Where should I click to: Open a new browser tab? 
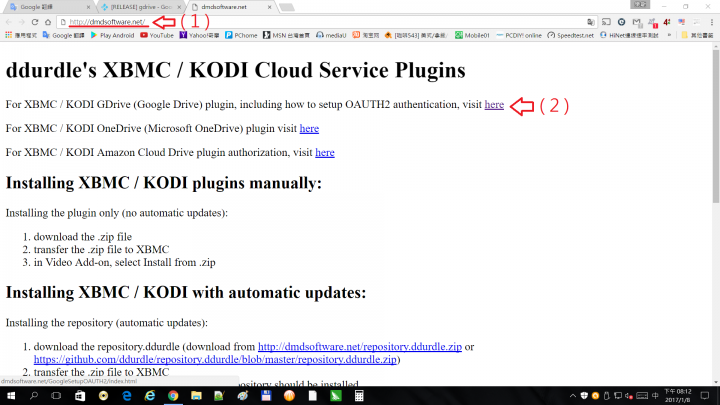pyautogui.click(x=287, y=7)
